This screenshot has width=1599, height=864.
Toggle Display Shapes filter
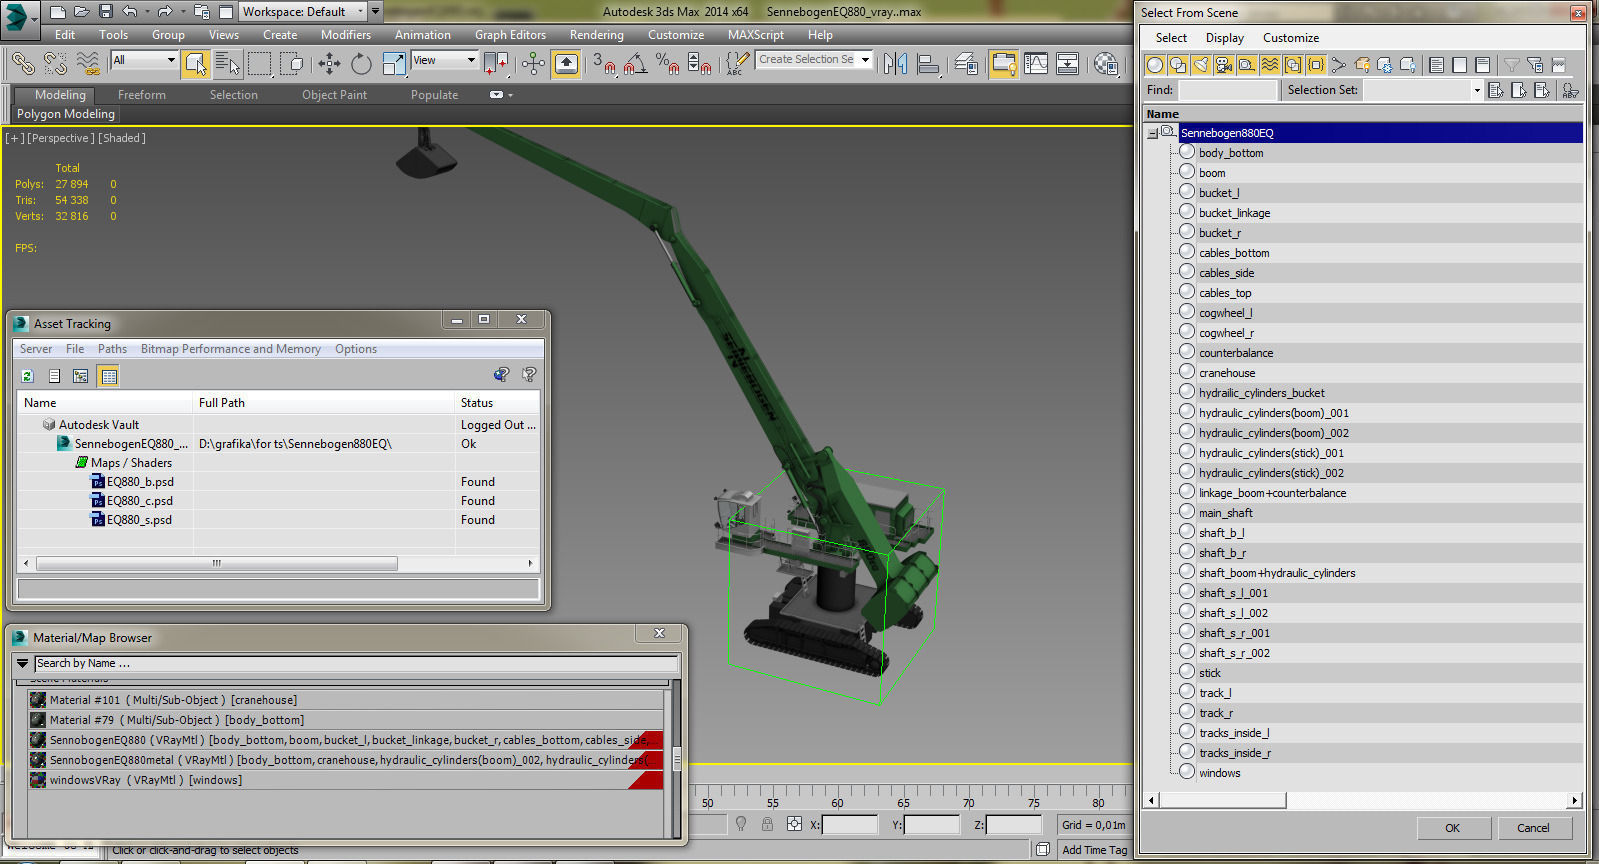click(x=1178, y=65)
